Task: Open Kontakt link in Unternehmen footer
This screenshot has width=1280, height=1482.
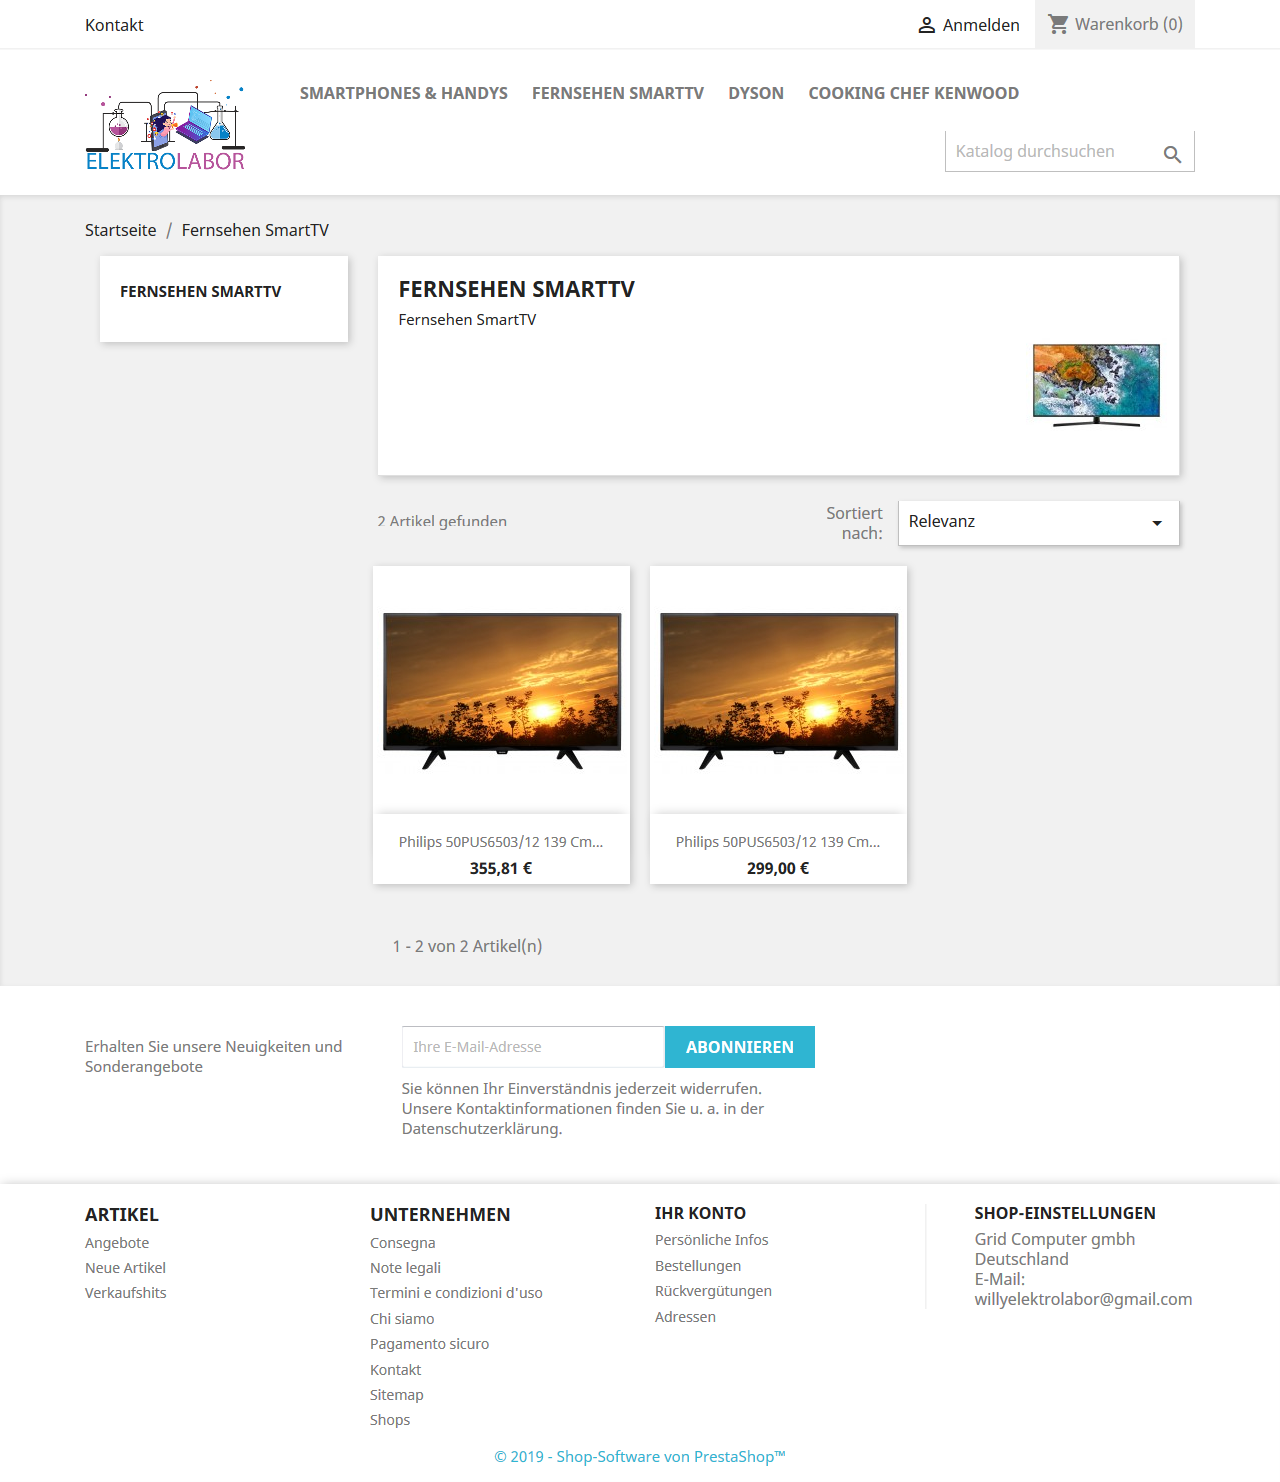Action: click(x=396, y=1370)
